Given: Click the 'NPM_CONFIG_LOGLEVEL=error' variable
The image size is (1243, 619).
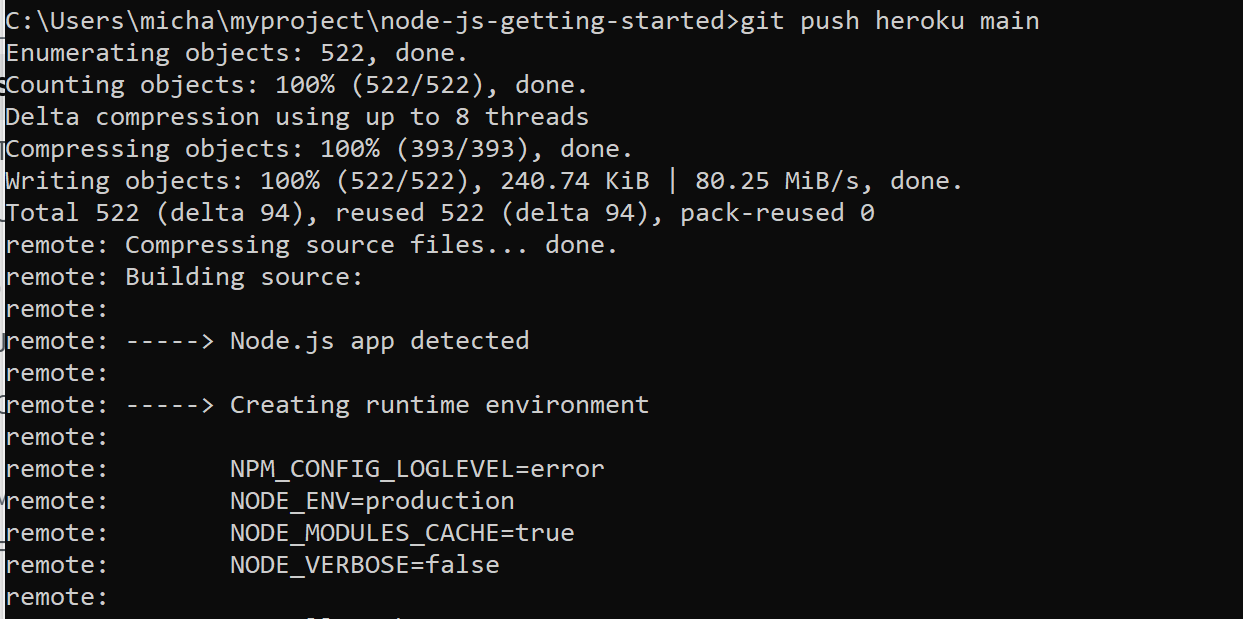Looking at the screenshot, I should click(417, 469).
